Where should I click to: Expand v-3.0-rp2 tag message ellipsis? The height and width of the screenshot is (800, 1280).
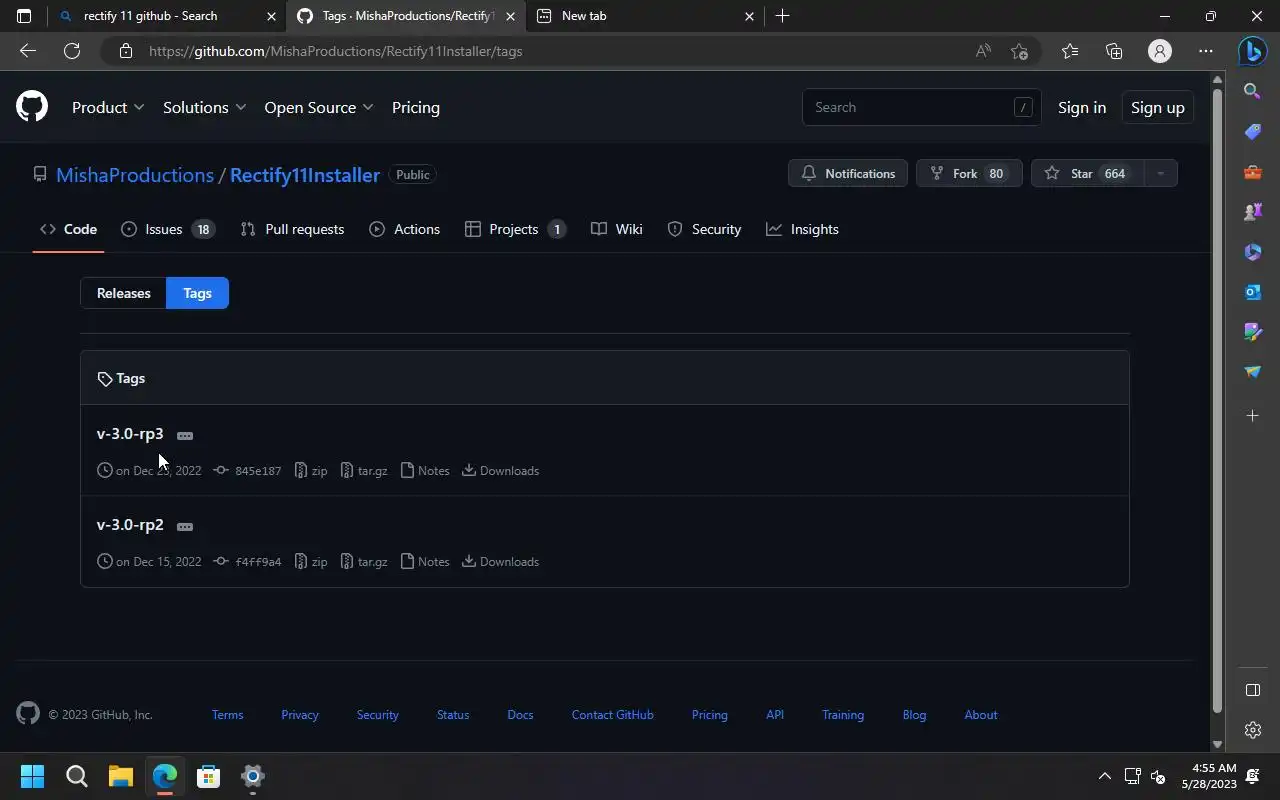point(185,526)
